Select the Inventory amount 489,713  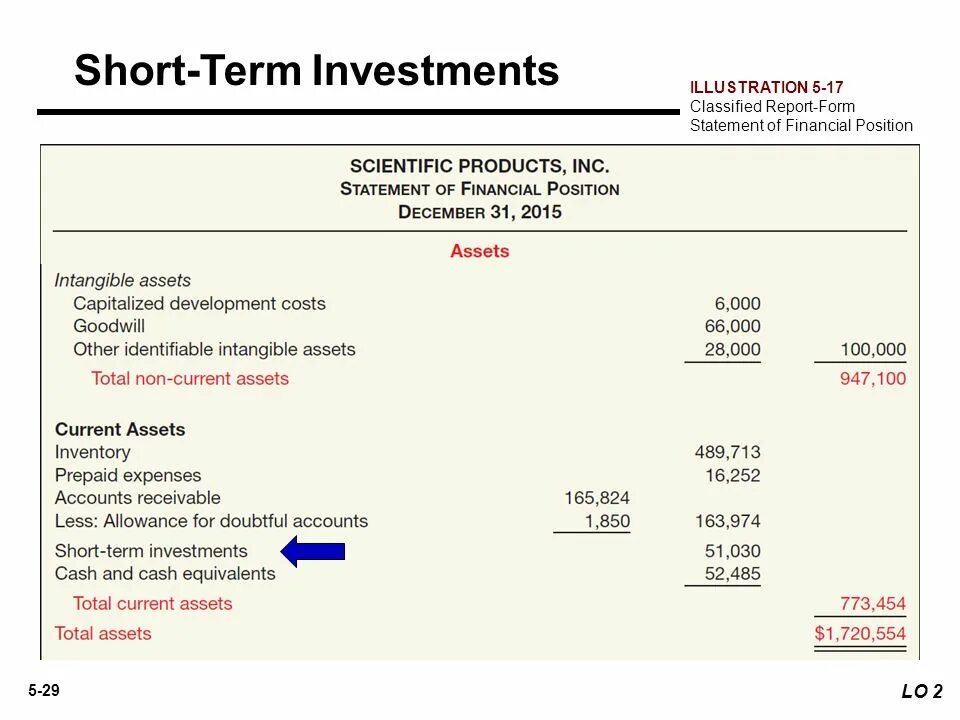[727, 452]
